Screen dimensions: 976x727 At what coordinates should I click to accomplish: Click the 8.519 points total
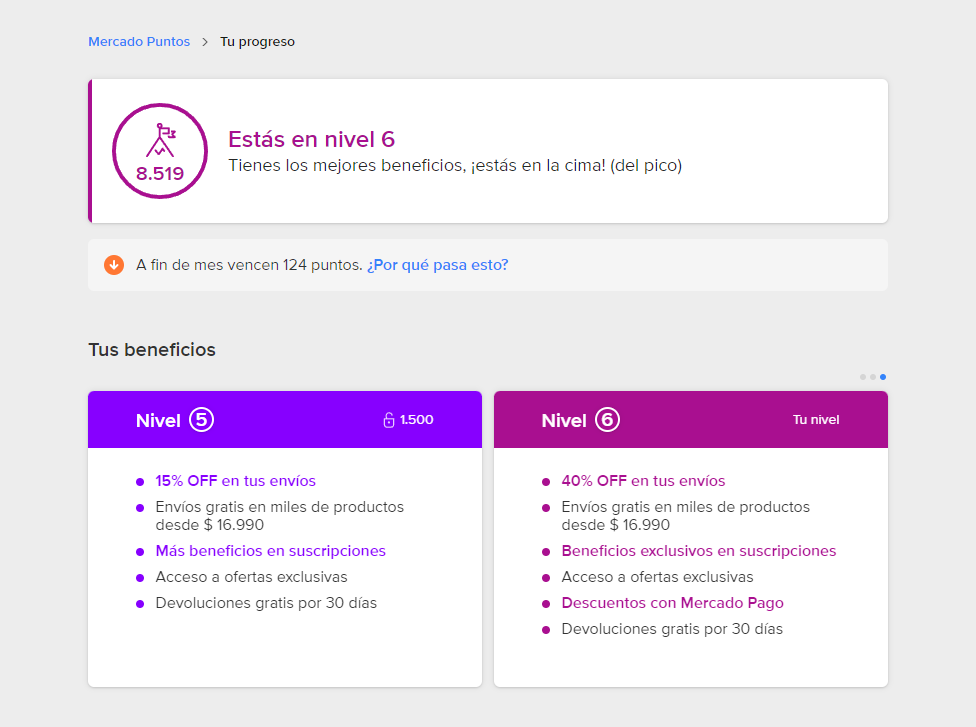pos(160,174)
